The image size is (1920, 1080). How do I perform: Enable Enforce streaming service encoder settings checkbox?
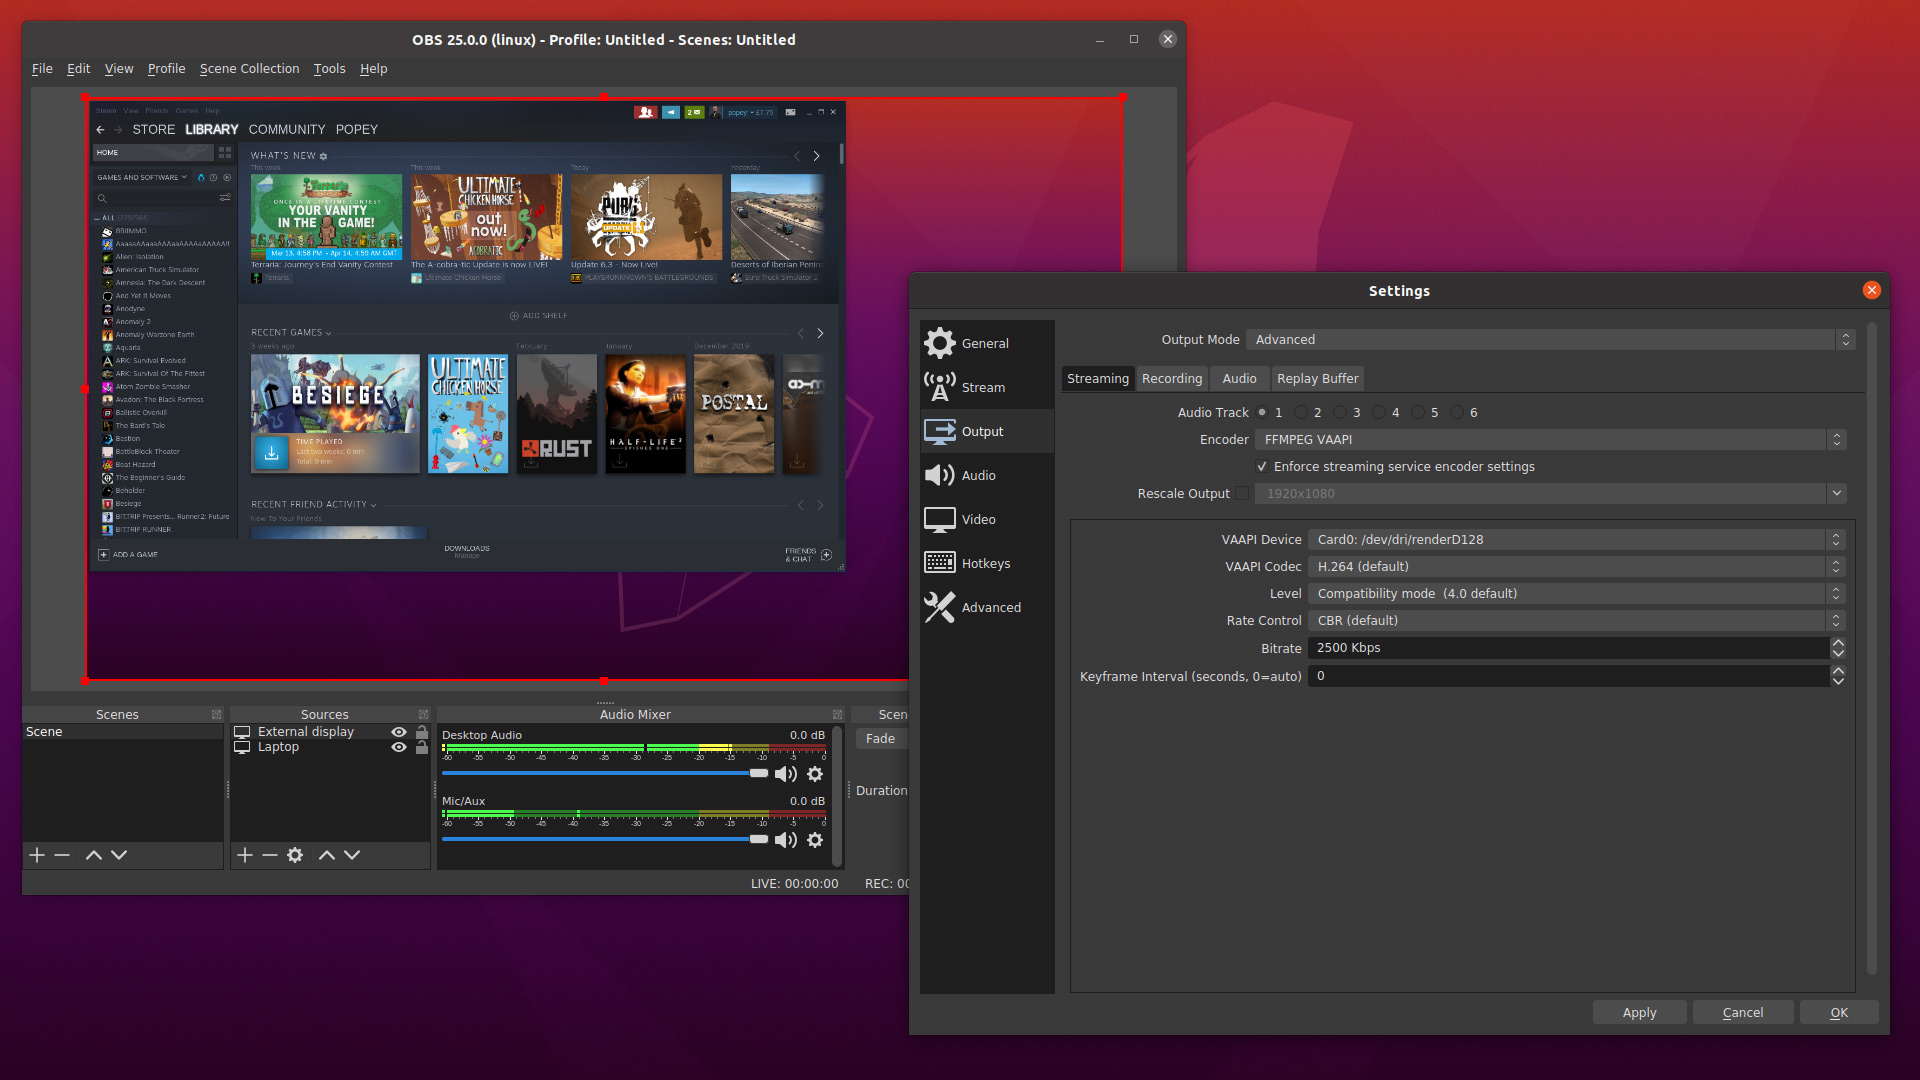[x=1259, y=465]
